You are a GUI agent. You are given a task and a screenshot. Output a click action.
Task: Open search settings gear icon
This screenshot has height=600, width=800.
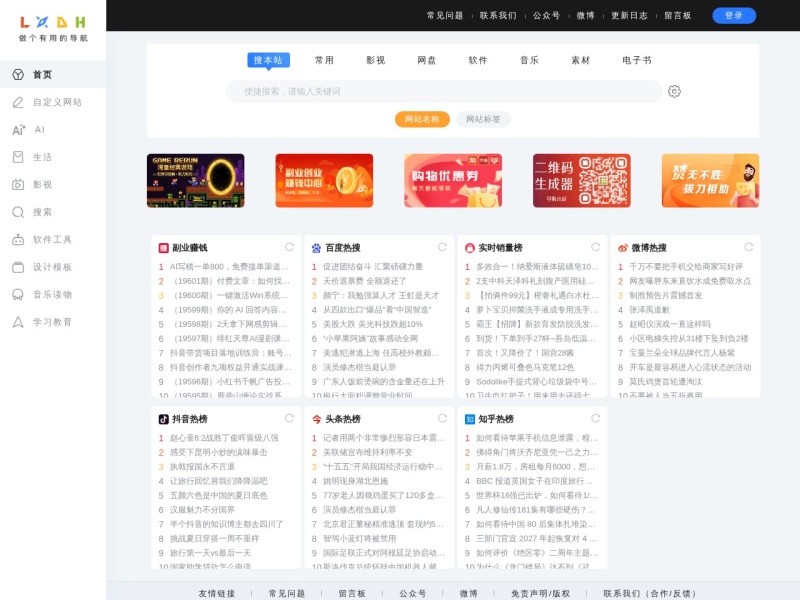coord(674,91)
